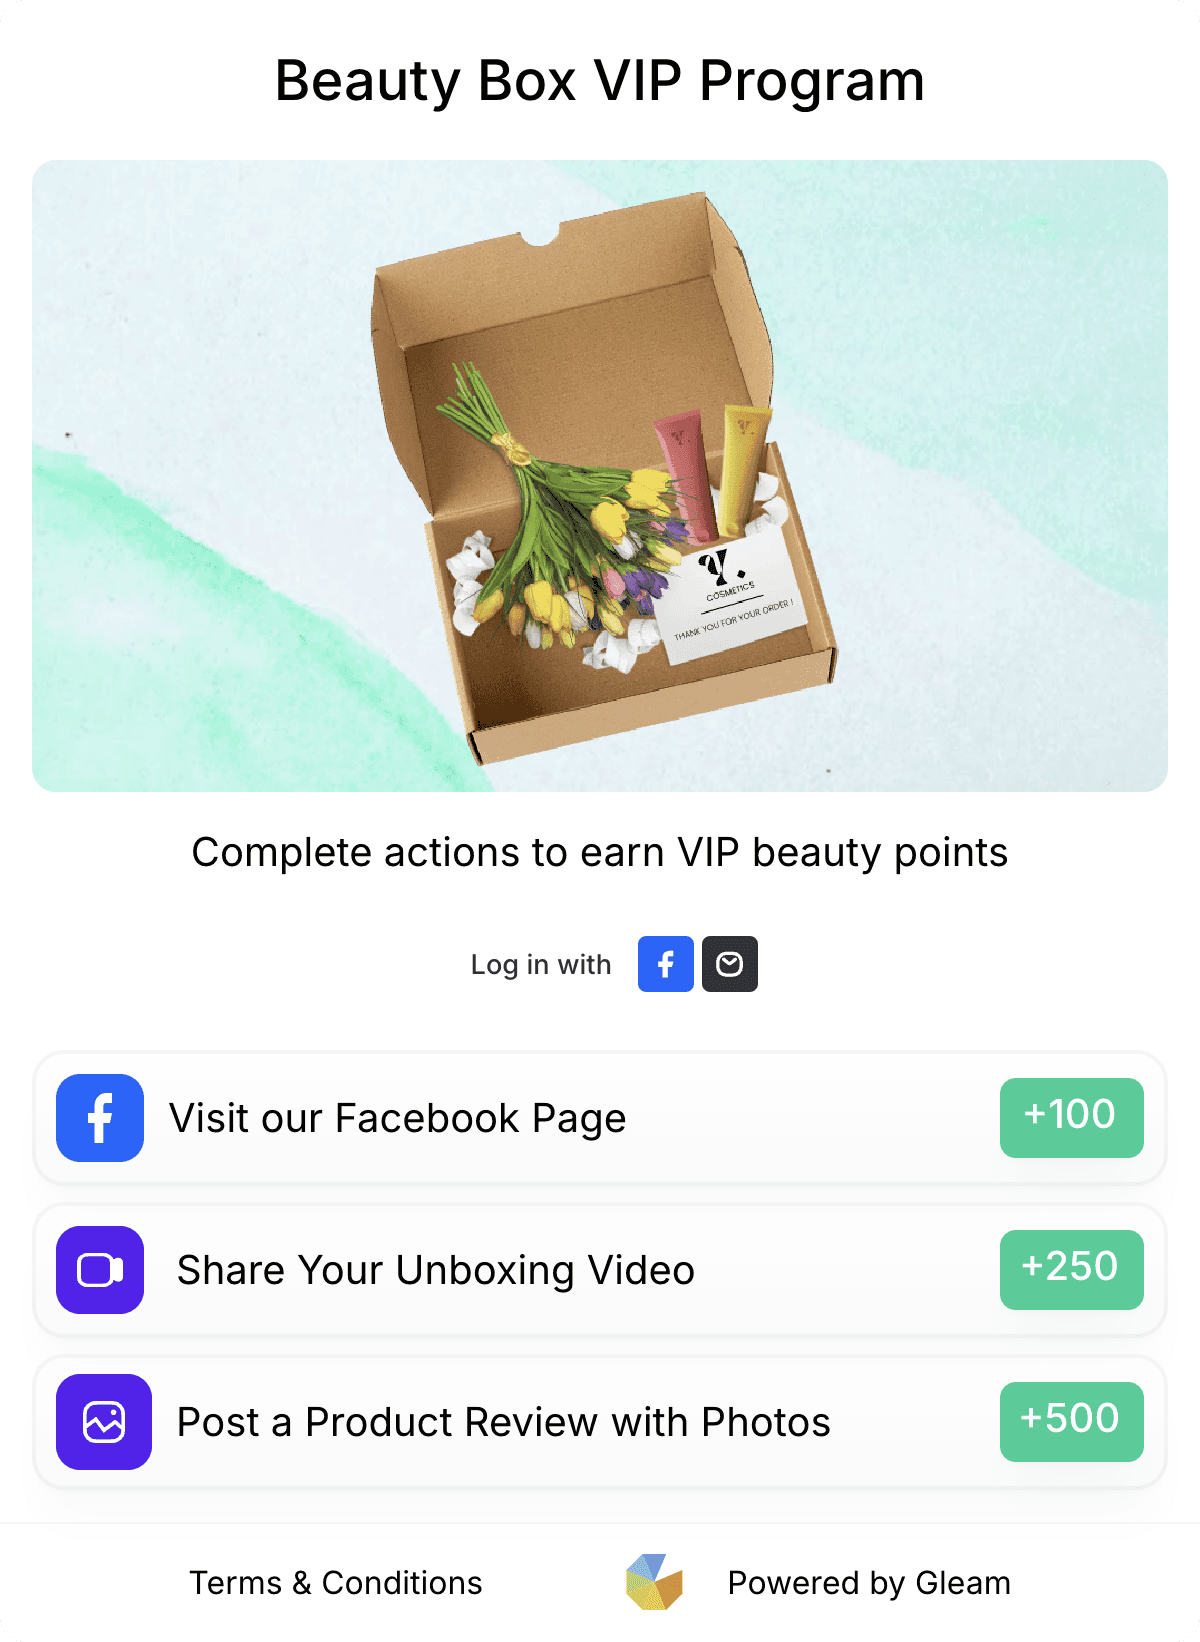Log in with the email envelope icon
1200x1642 pixels.
point(730,964)
